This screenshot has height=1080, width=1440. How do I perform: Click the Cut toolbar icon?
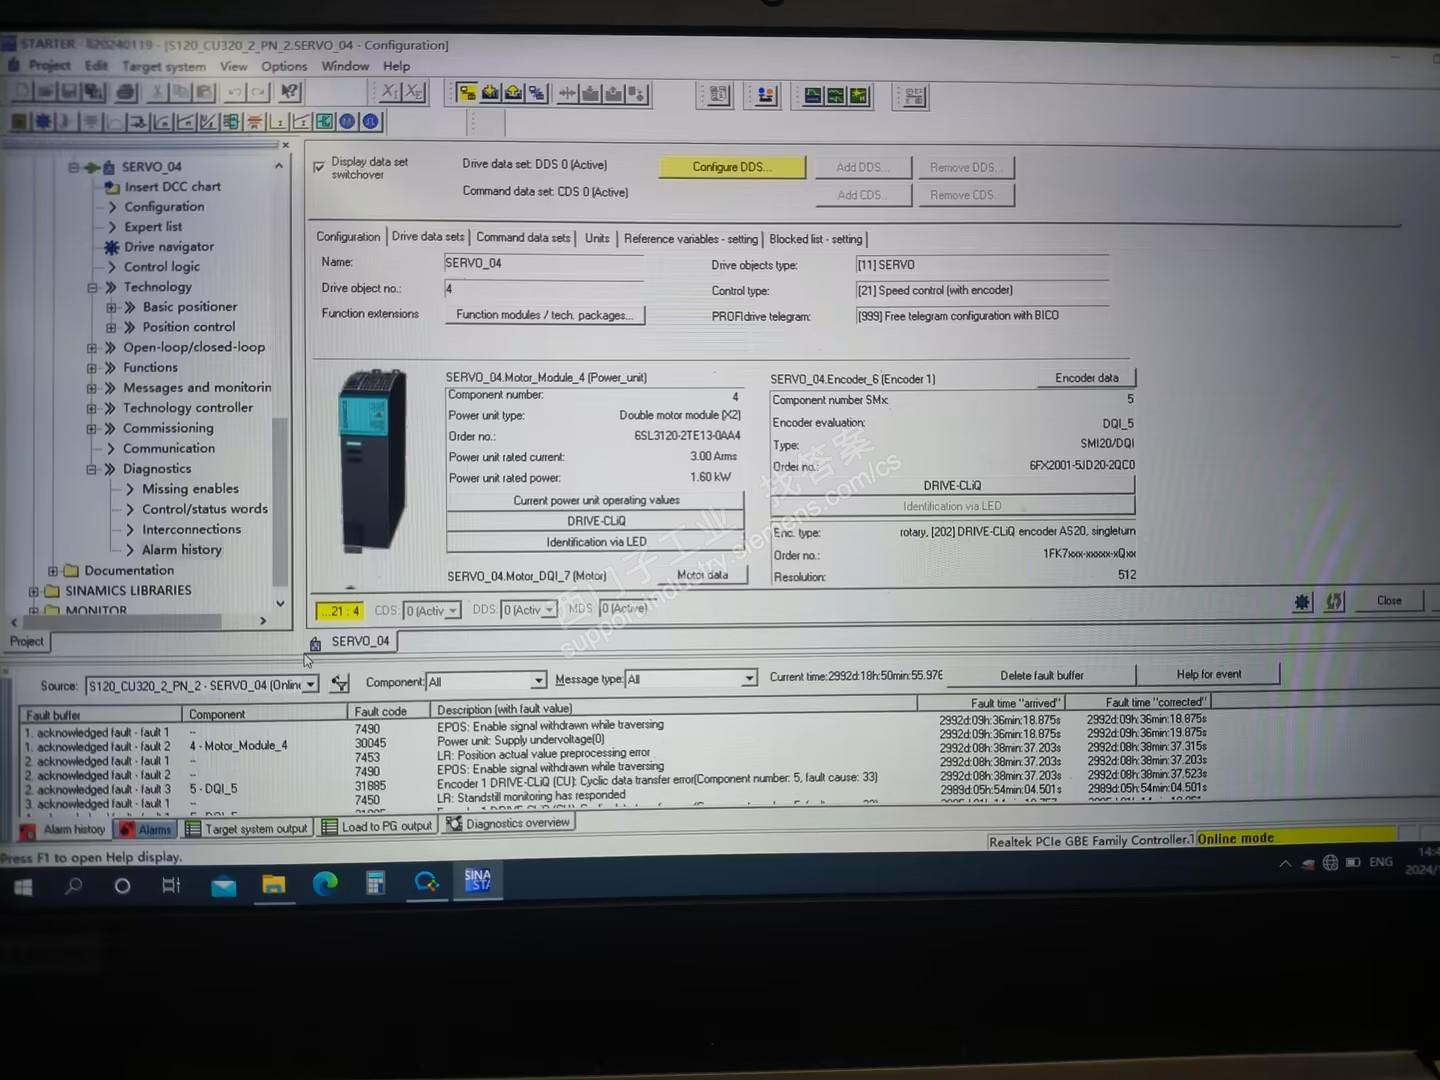158,92
